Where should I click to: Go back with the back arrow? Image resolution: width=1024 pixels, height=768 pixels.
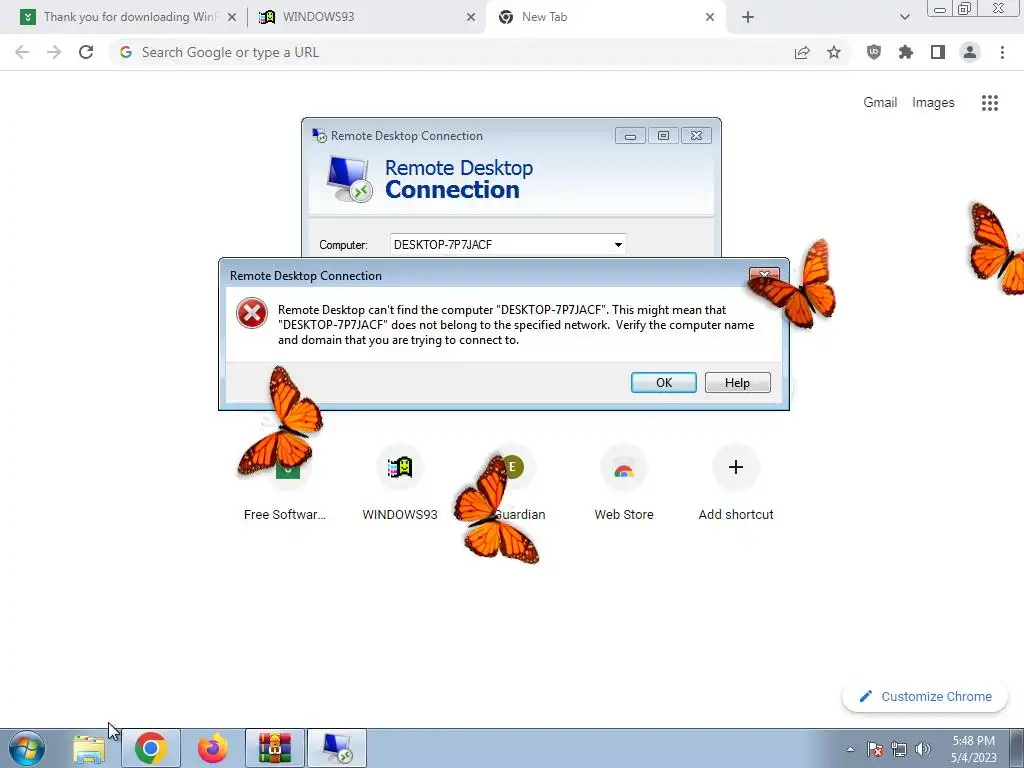[22, 52]
